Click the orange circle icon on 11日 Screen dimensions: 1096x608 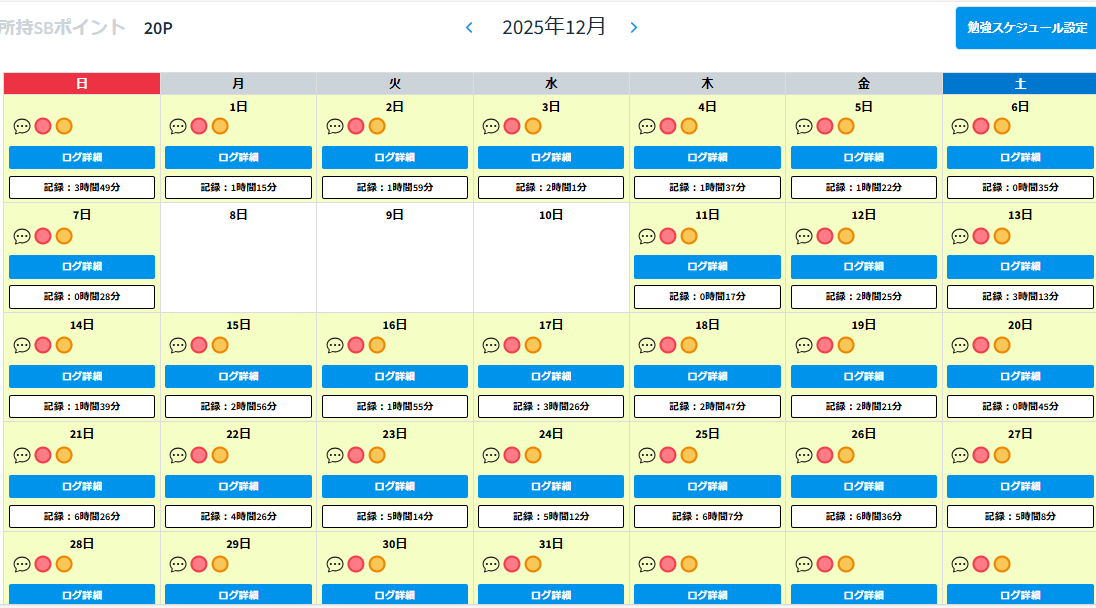pos(689,236)
